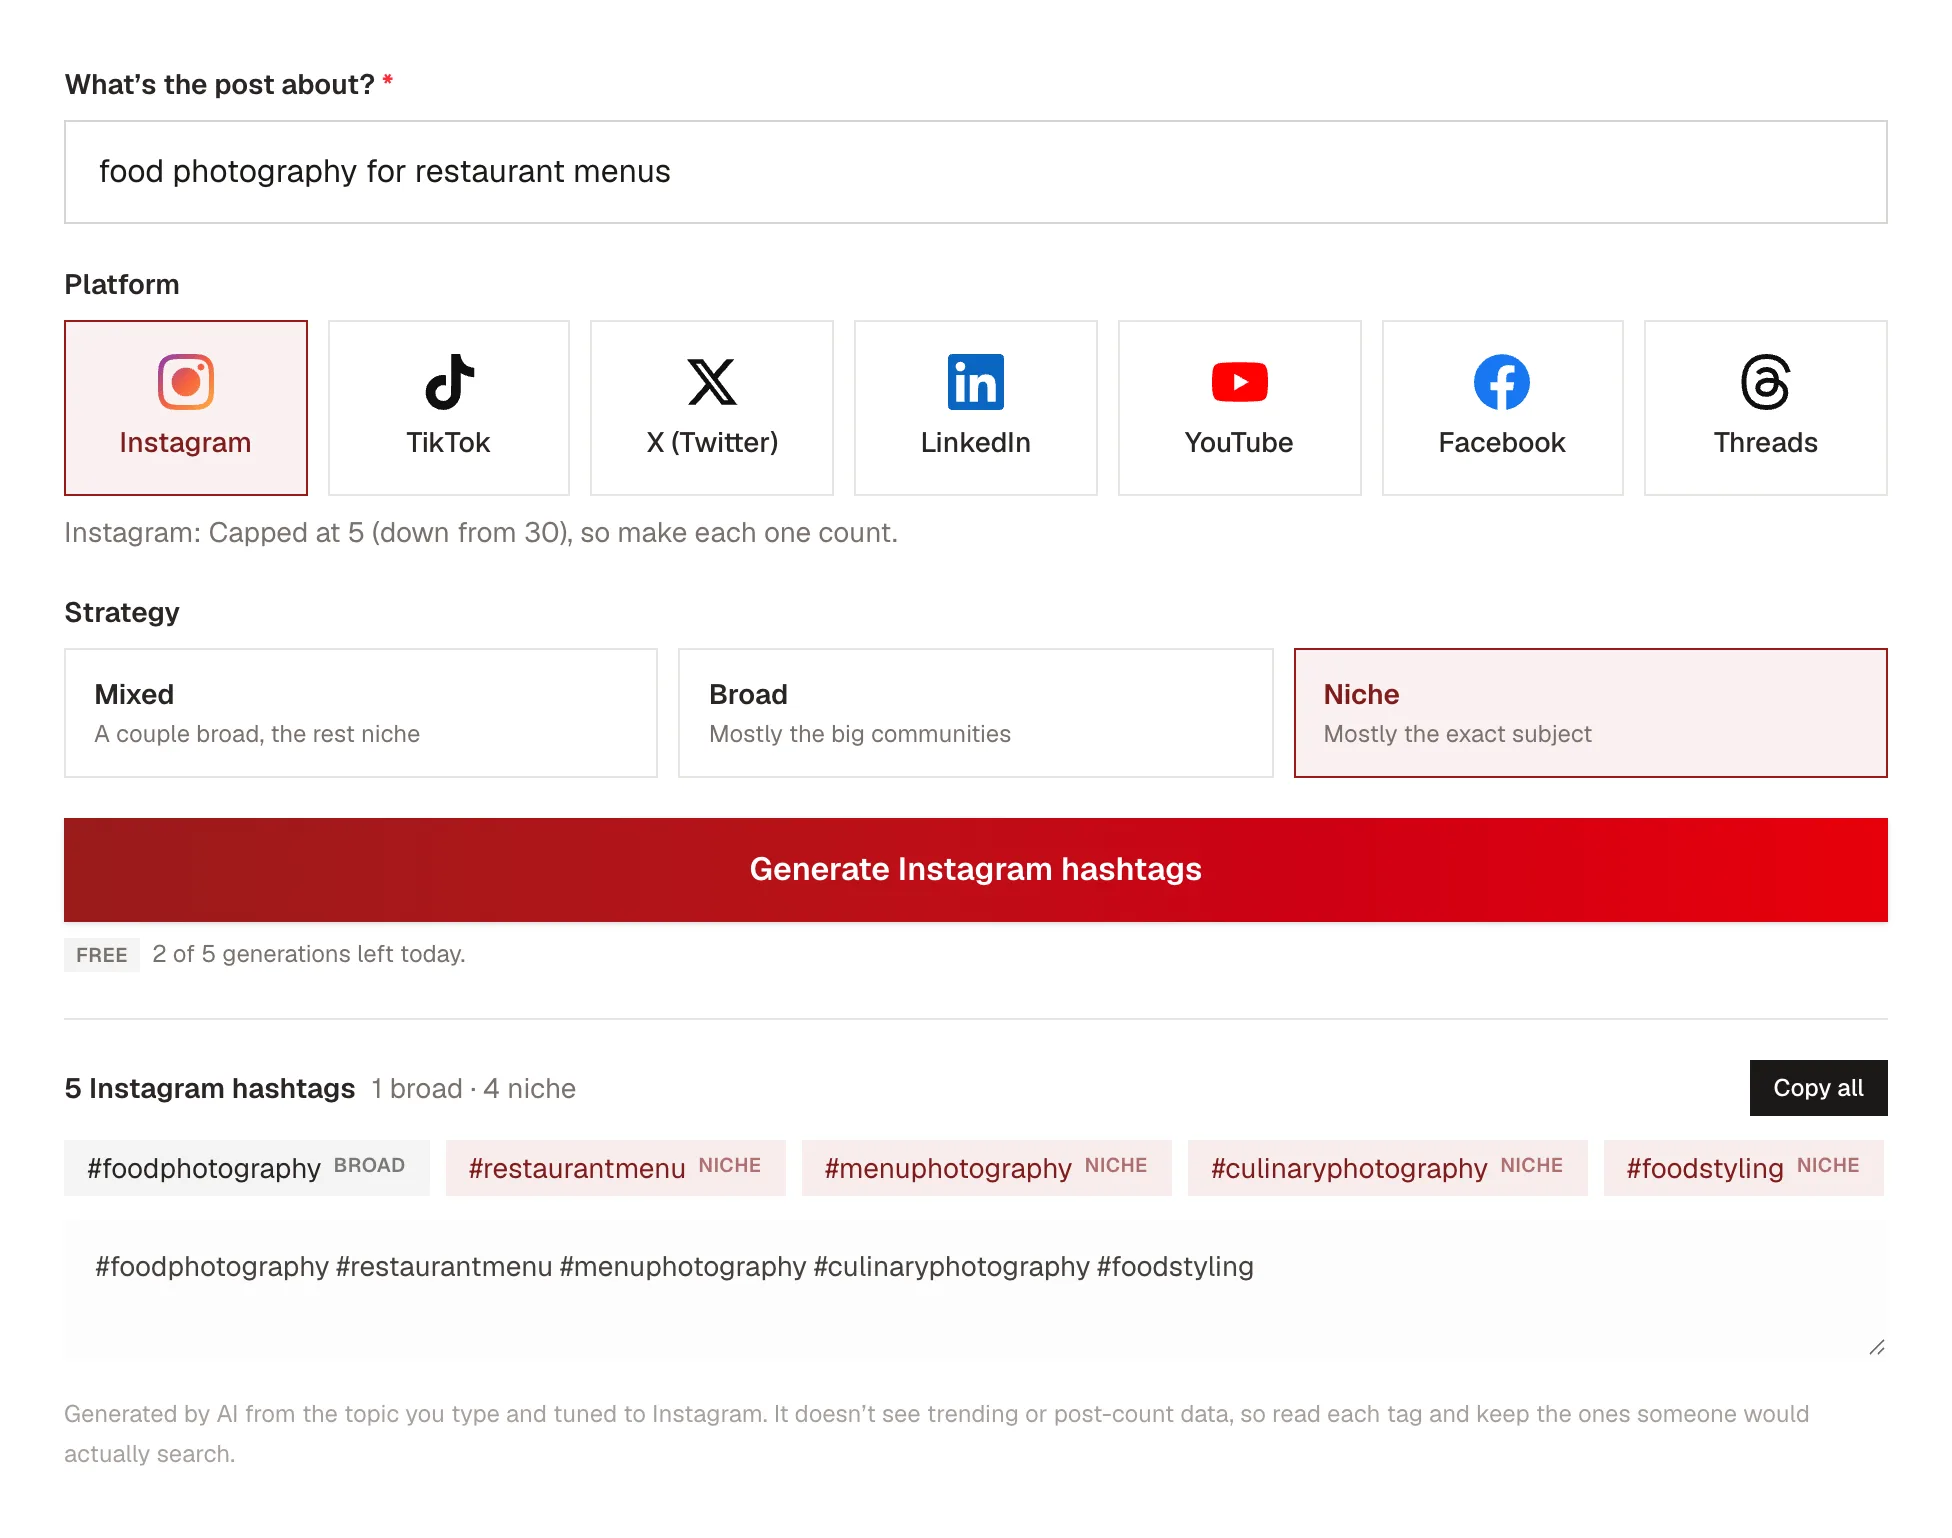Viewport: 1952px width, 1538px height.
Task: Click the "Strategy" section label
Action: (122, 613)
